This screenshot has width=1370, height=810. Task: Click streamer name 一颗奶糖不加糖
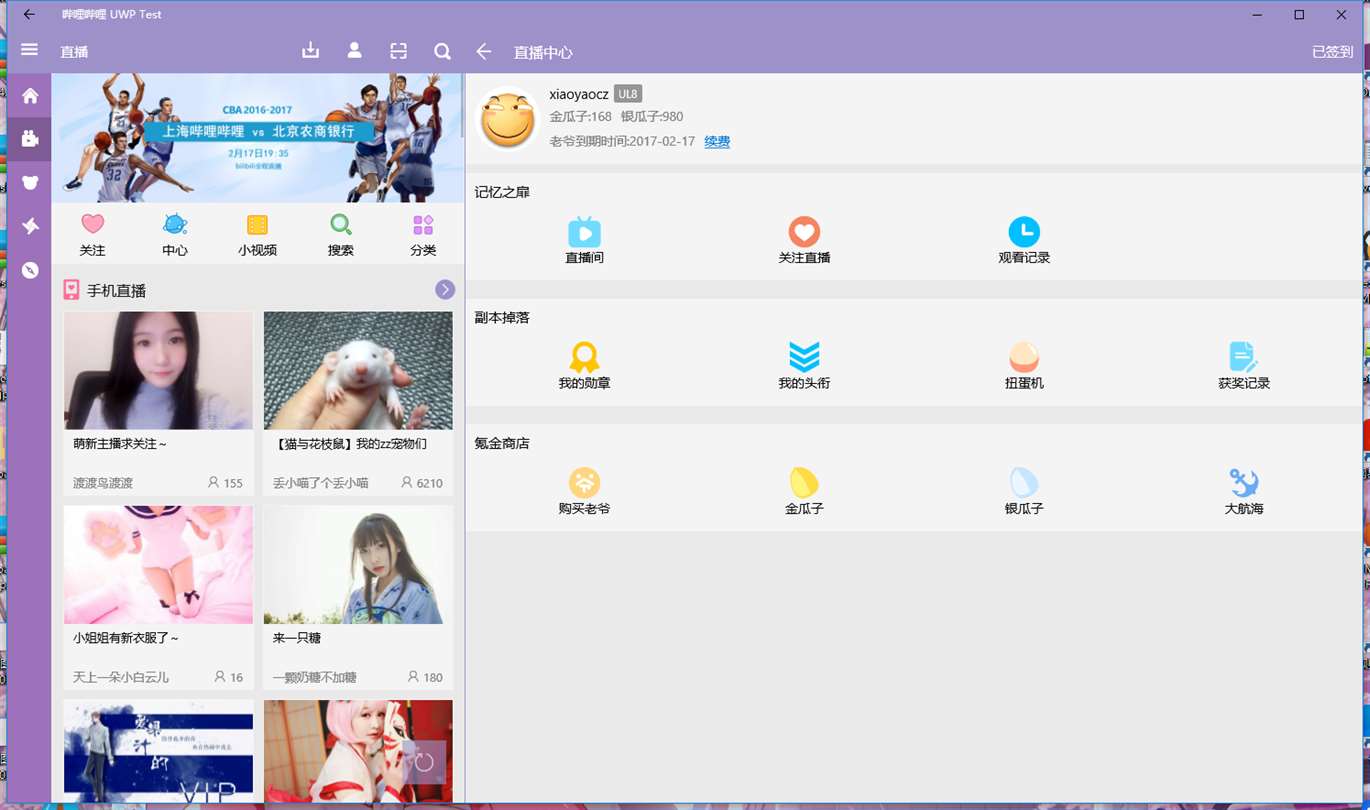314,677
